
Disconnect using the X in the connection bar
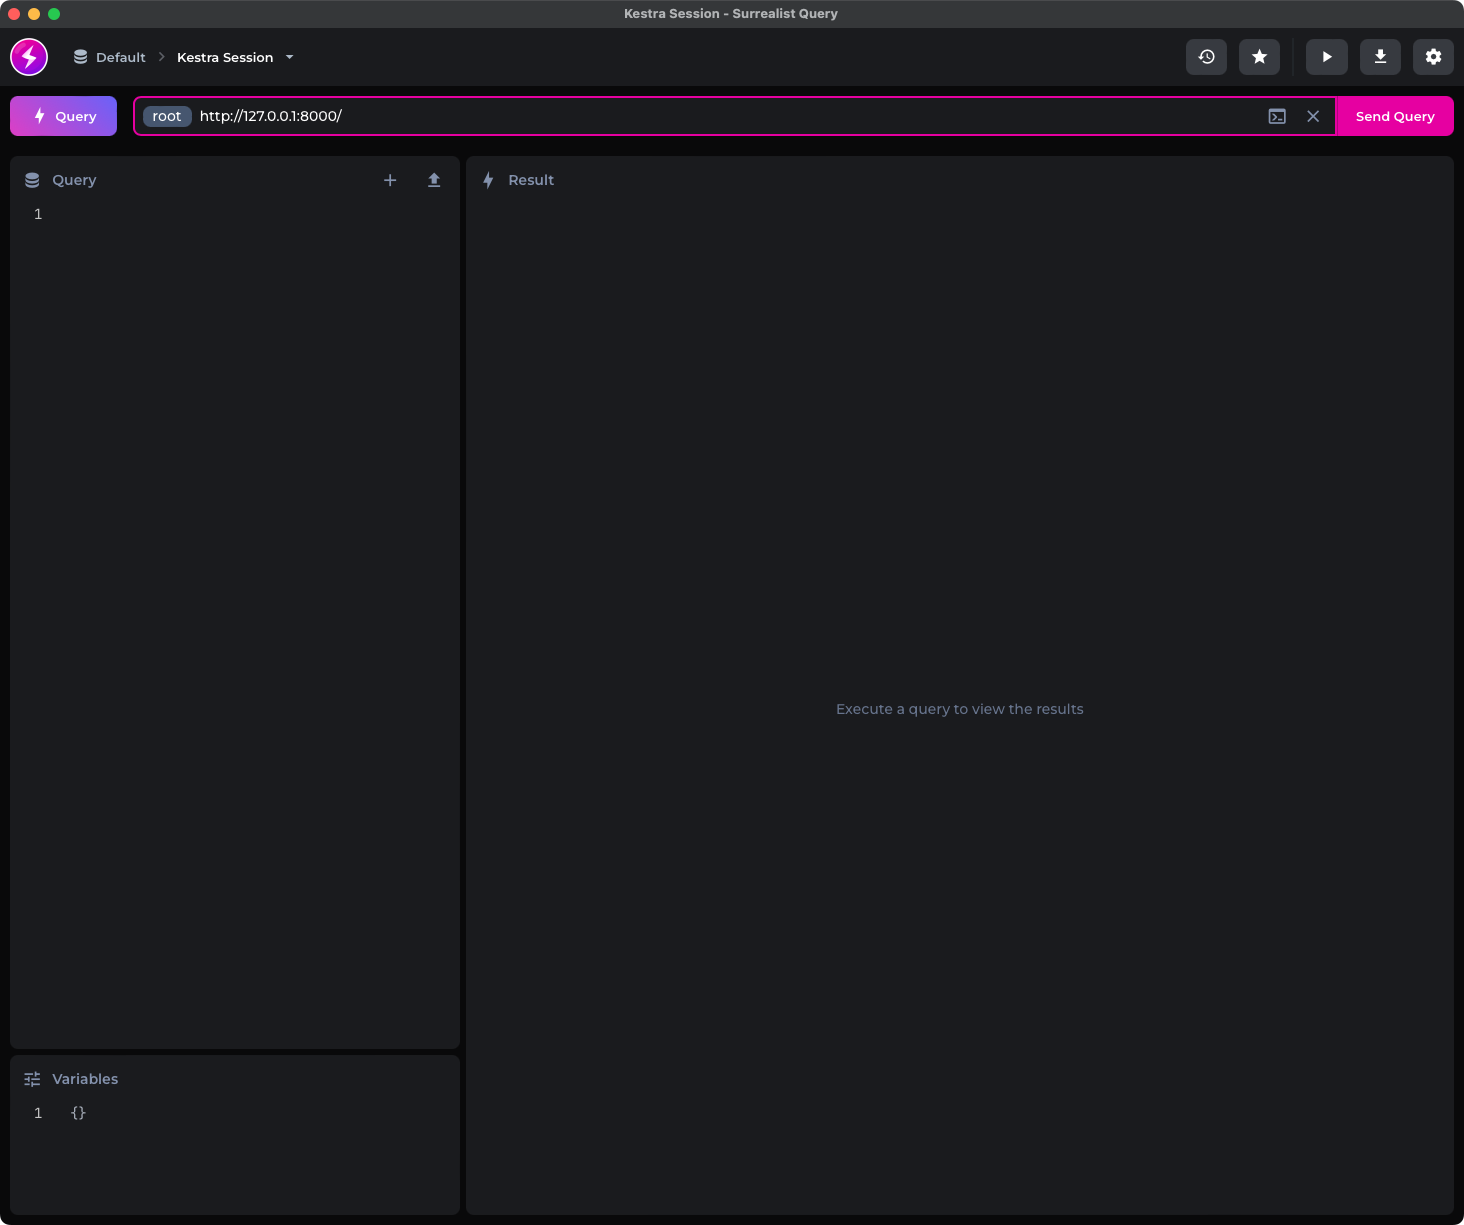coord(1313,116)
